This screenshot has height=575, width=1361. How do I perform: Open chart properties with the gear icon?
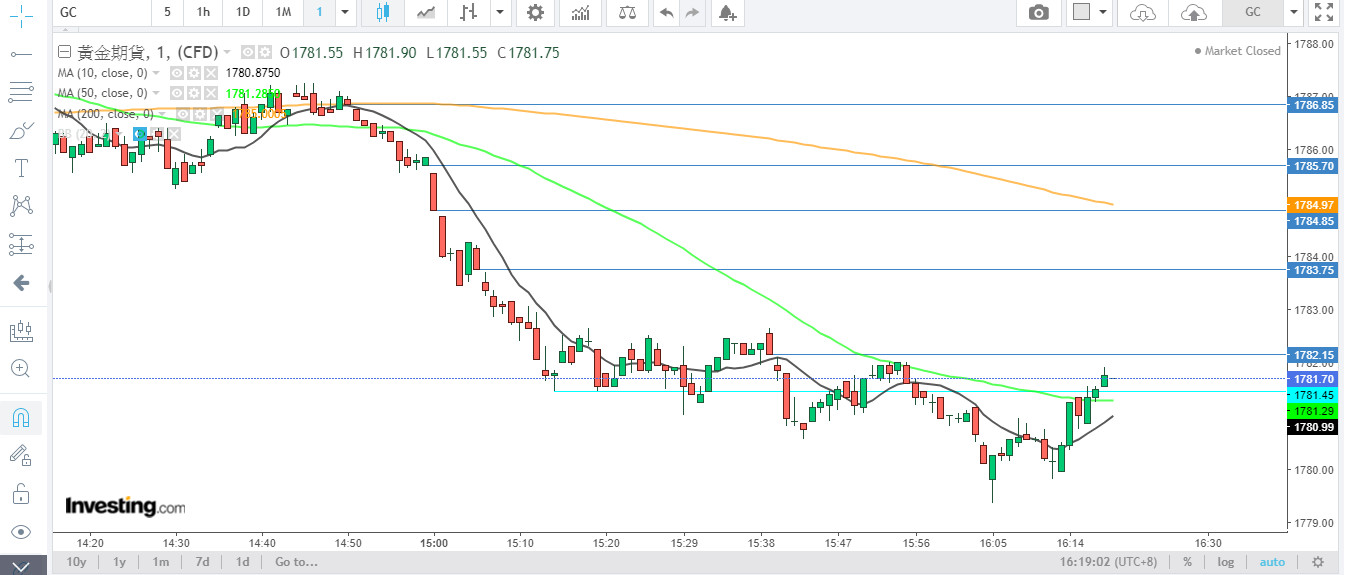[x=535, y=13]
